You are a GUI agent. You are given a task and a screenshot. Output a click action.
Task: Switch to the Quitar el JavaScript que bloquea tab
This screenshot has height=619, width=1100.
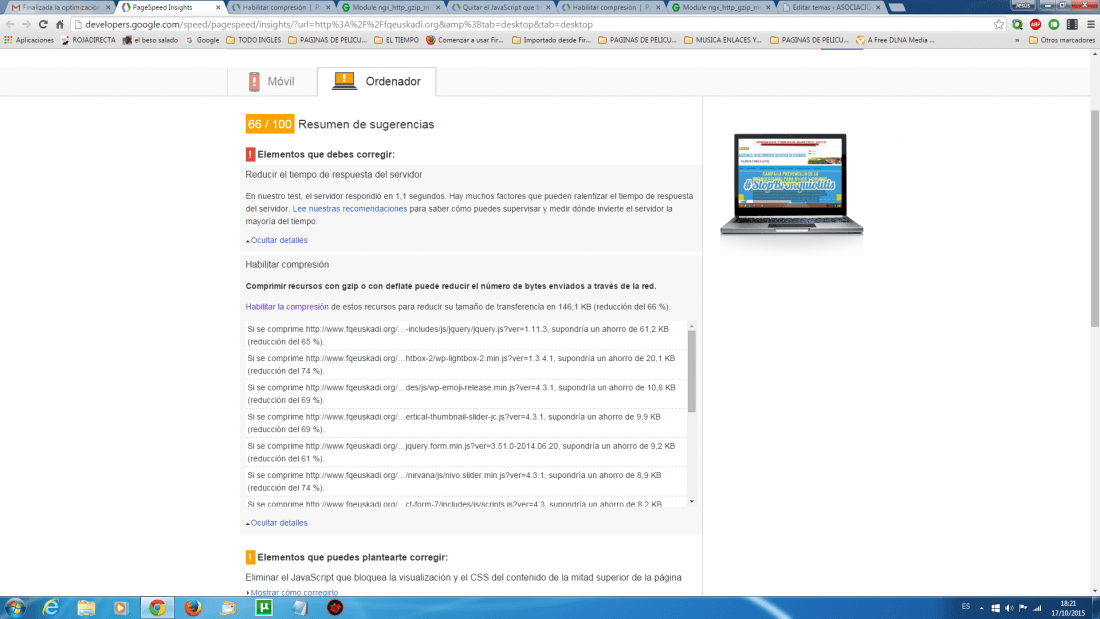click(x=500, y=7)
